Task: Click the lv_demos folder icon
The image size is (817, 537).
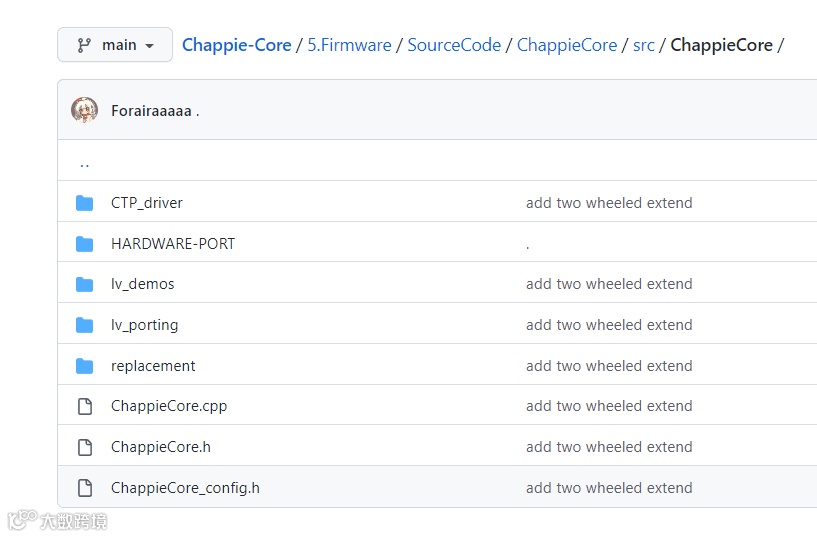Action: click(x=85, y=284)
